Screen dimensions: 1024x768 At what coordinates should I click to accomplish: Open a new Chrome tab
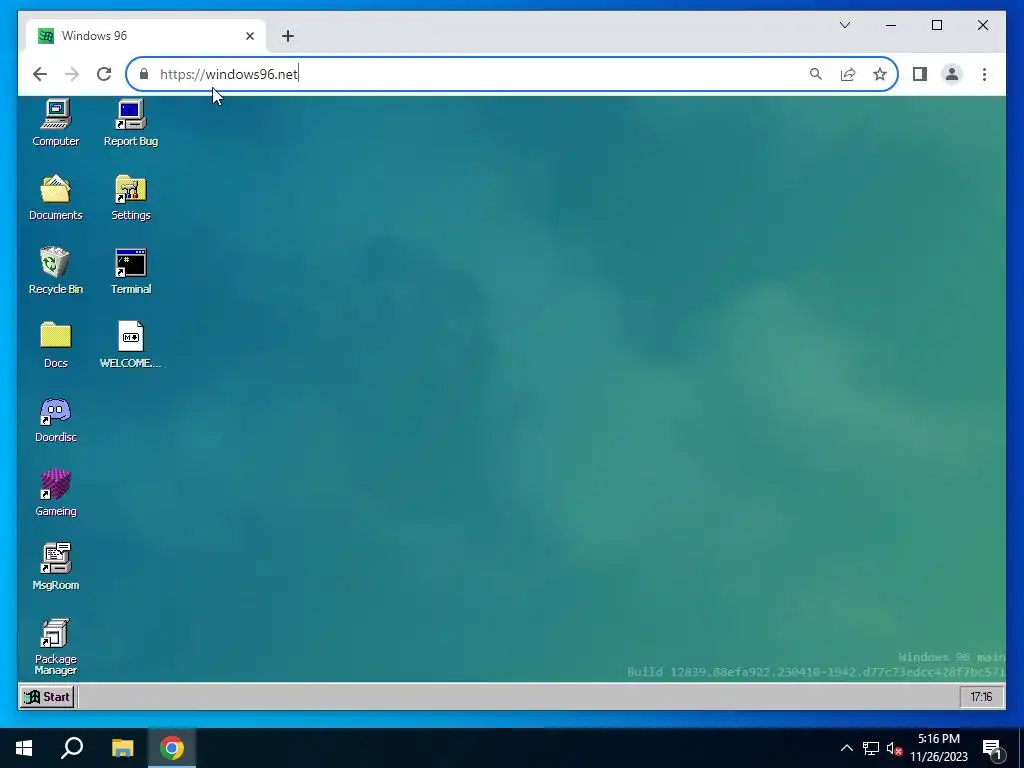[288, 36]
